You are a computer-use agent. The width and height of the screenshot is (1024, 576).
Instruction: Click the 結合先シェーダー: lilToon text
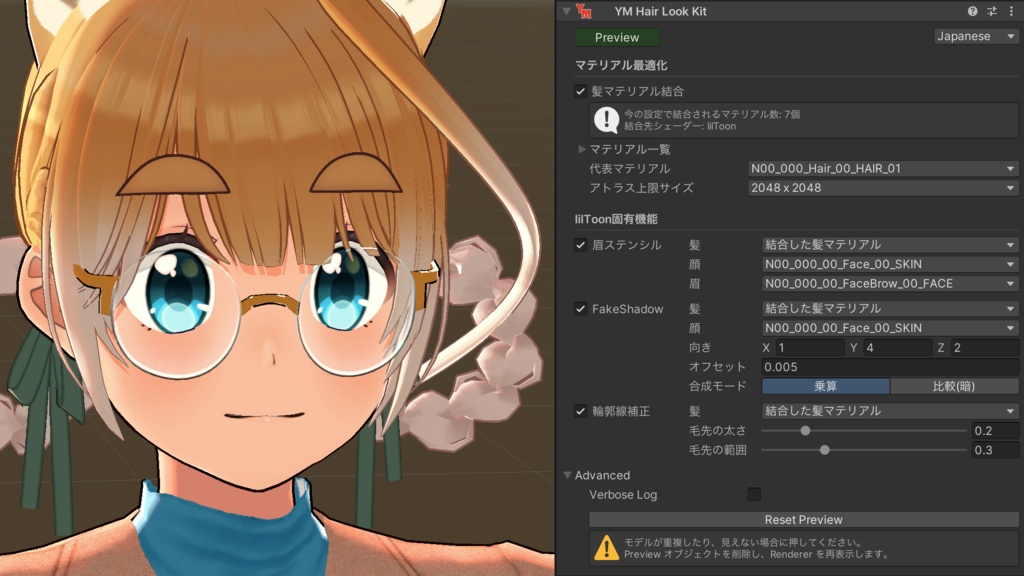click(680, 126)
